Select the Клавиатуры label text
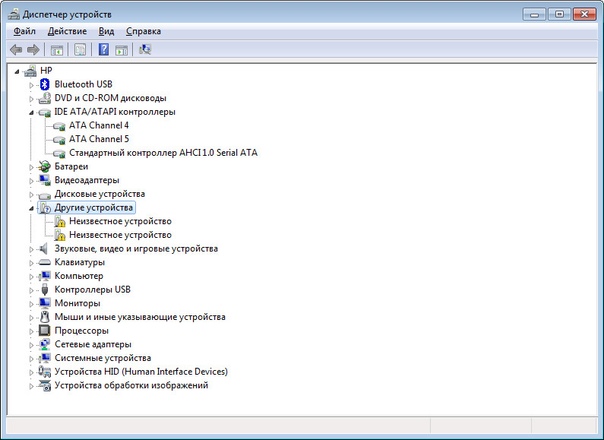604x440 pixels. coord(79,262)
